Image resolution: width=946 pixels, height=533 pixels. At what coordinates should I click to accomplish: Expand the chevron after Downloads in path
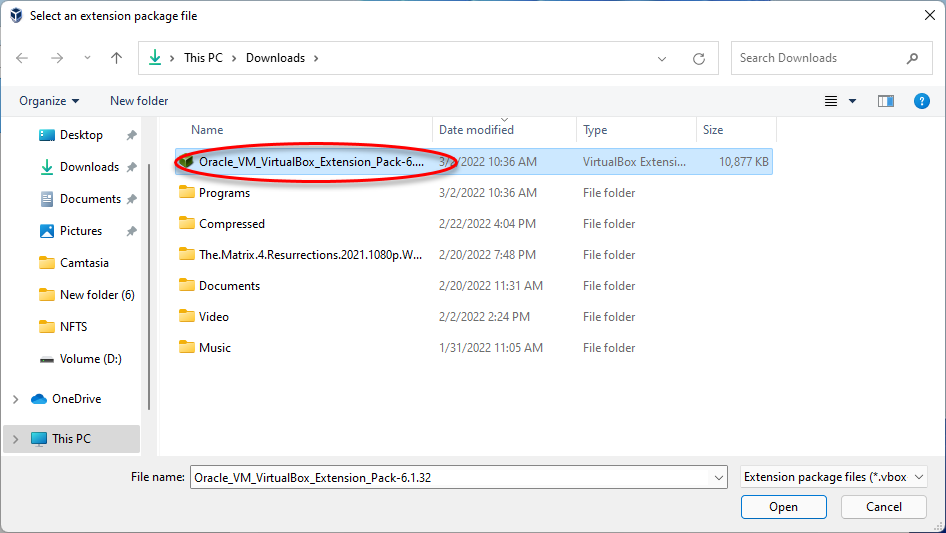tap(316, 58)
